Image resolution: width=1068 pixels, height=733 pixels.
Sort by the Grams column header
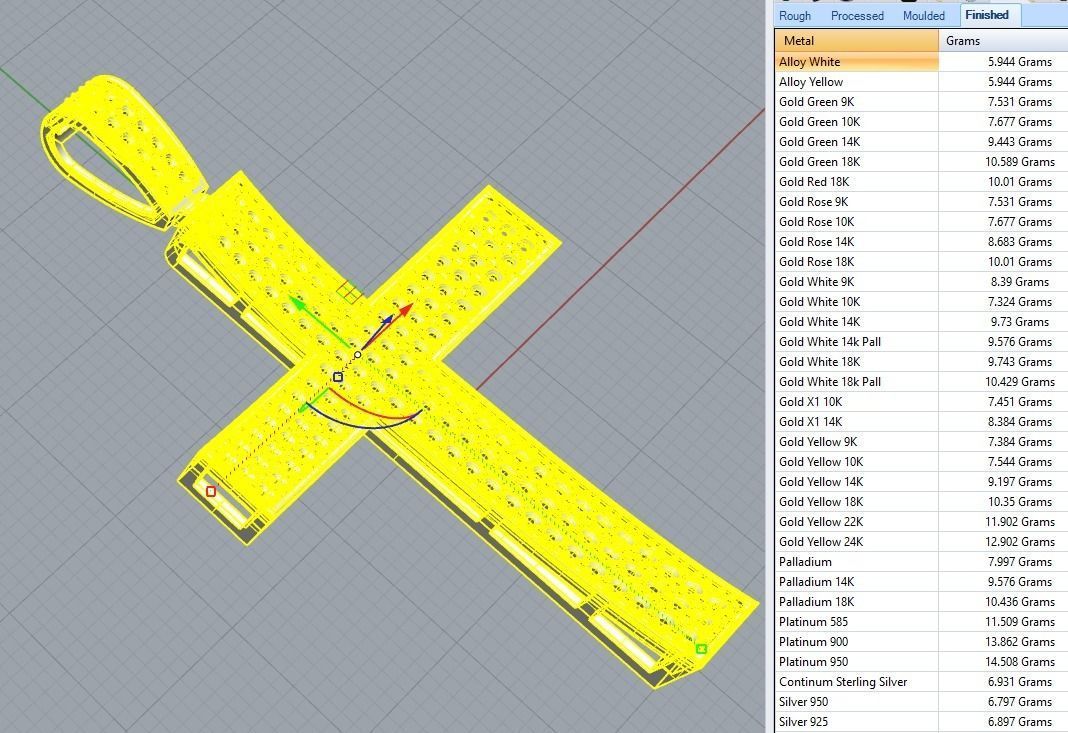tap(1003, 41)
